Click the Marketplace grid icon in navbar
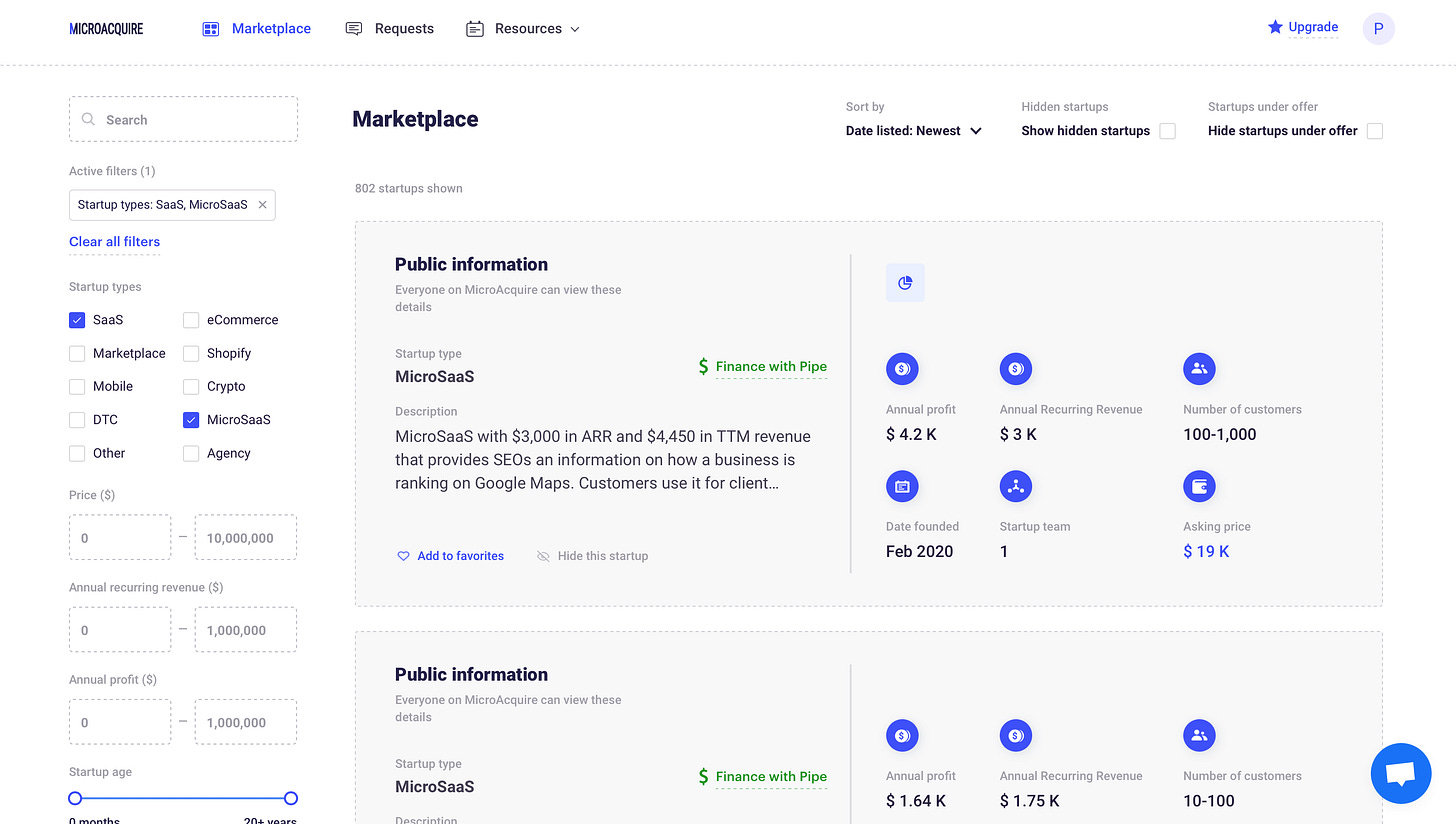The image size is (1456, 824). pyautogui.click(x=210, y=29)
